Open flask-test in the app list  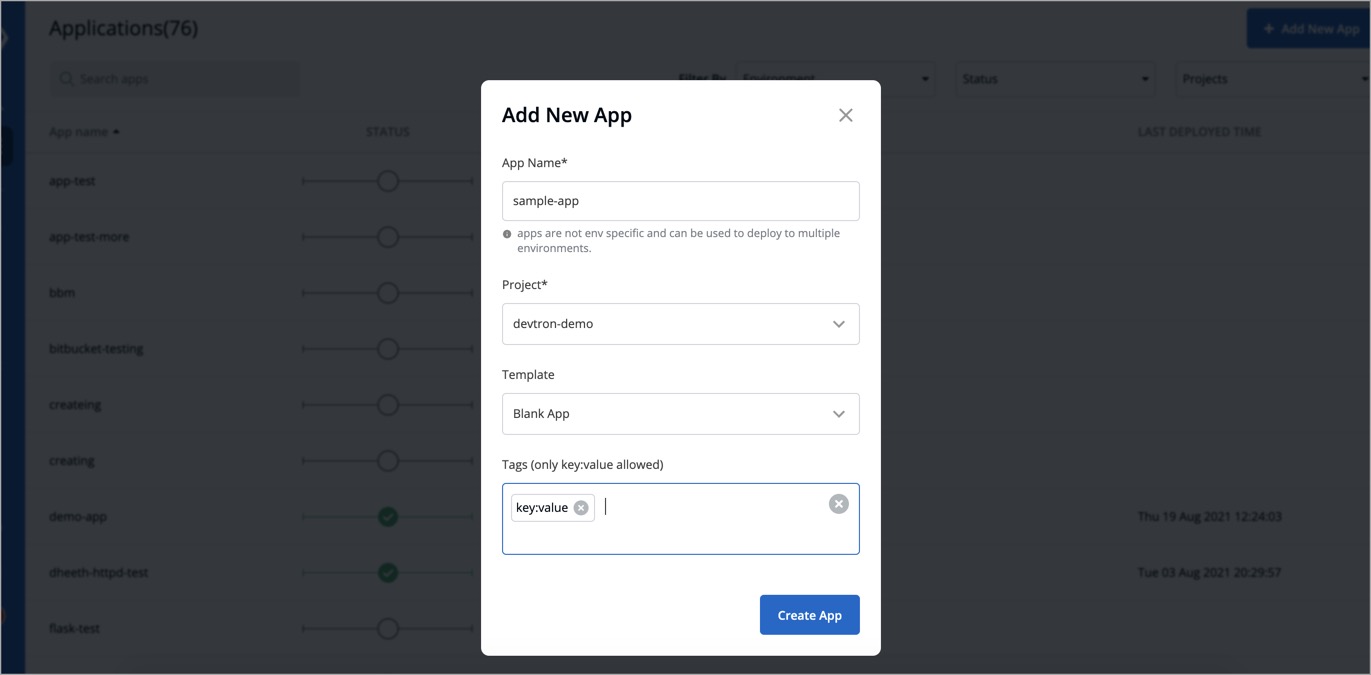click(x=74, y=629)
